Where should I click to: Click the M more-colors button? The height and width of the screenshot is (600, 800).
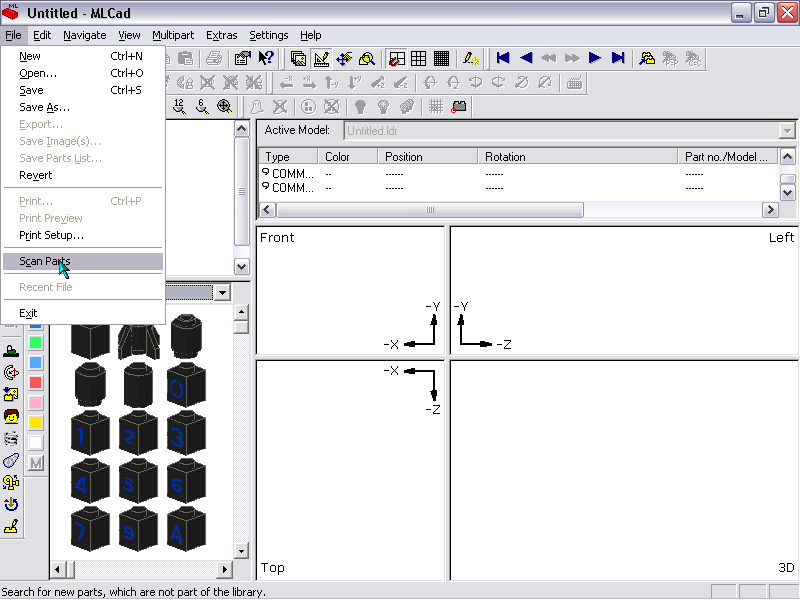(x=35, y=463)
